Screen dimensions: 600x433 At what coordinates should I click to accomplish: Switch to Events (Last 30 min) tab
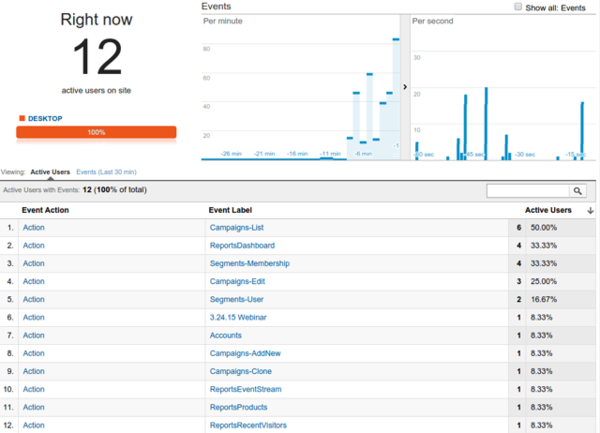tap(106, 172)
